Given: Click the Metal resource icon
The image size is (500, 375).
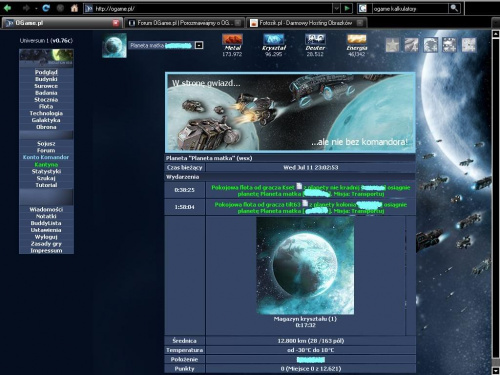Looking at the screenshot, I should click(x=232, y=39).
